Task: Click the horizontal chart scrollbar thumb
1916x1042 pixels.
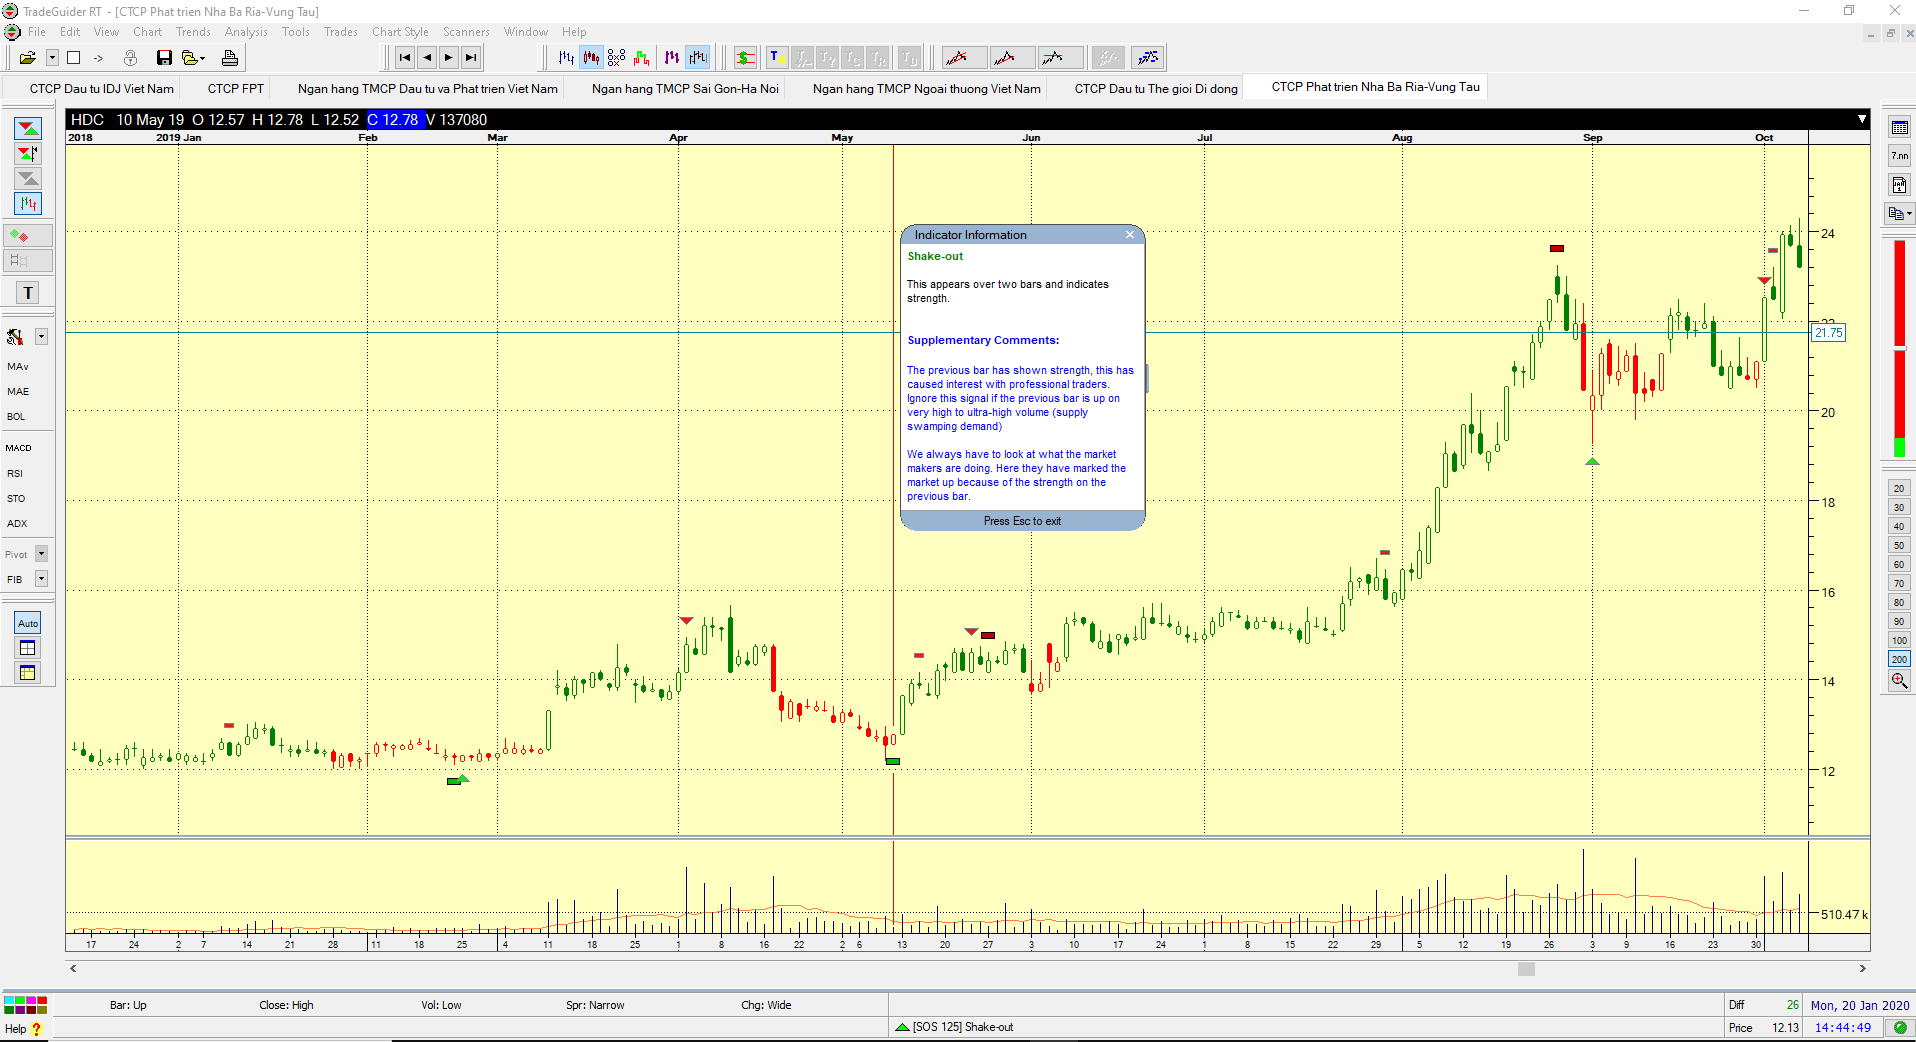Action: pos(1526,969)
